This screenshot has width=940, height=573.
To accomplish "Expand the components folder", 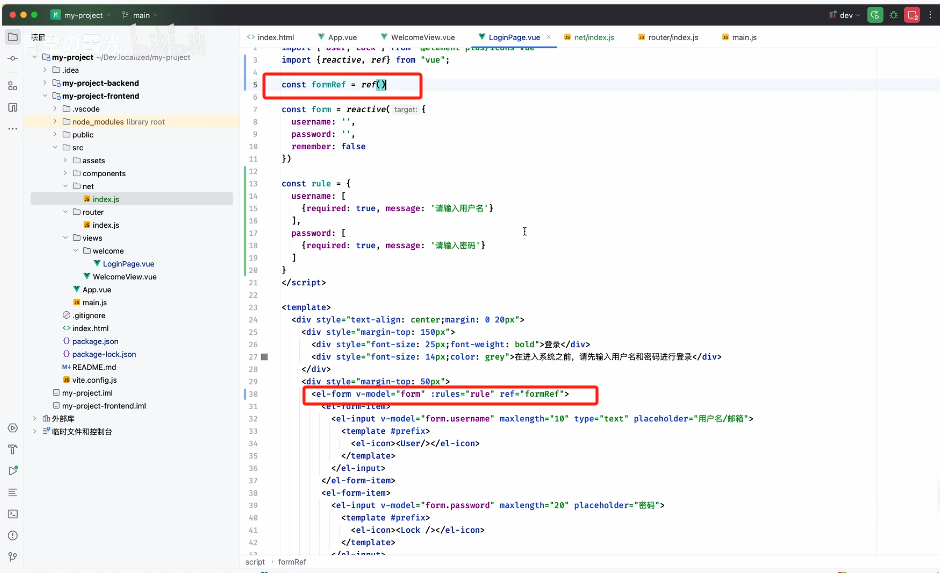I will (65, 173).
